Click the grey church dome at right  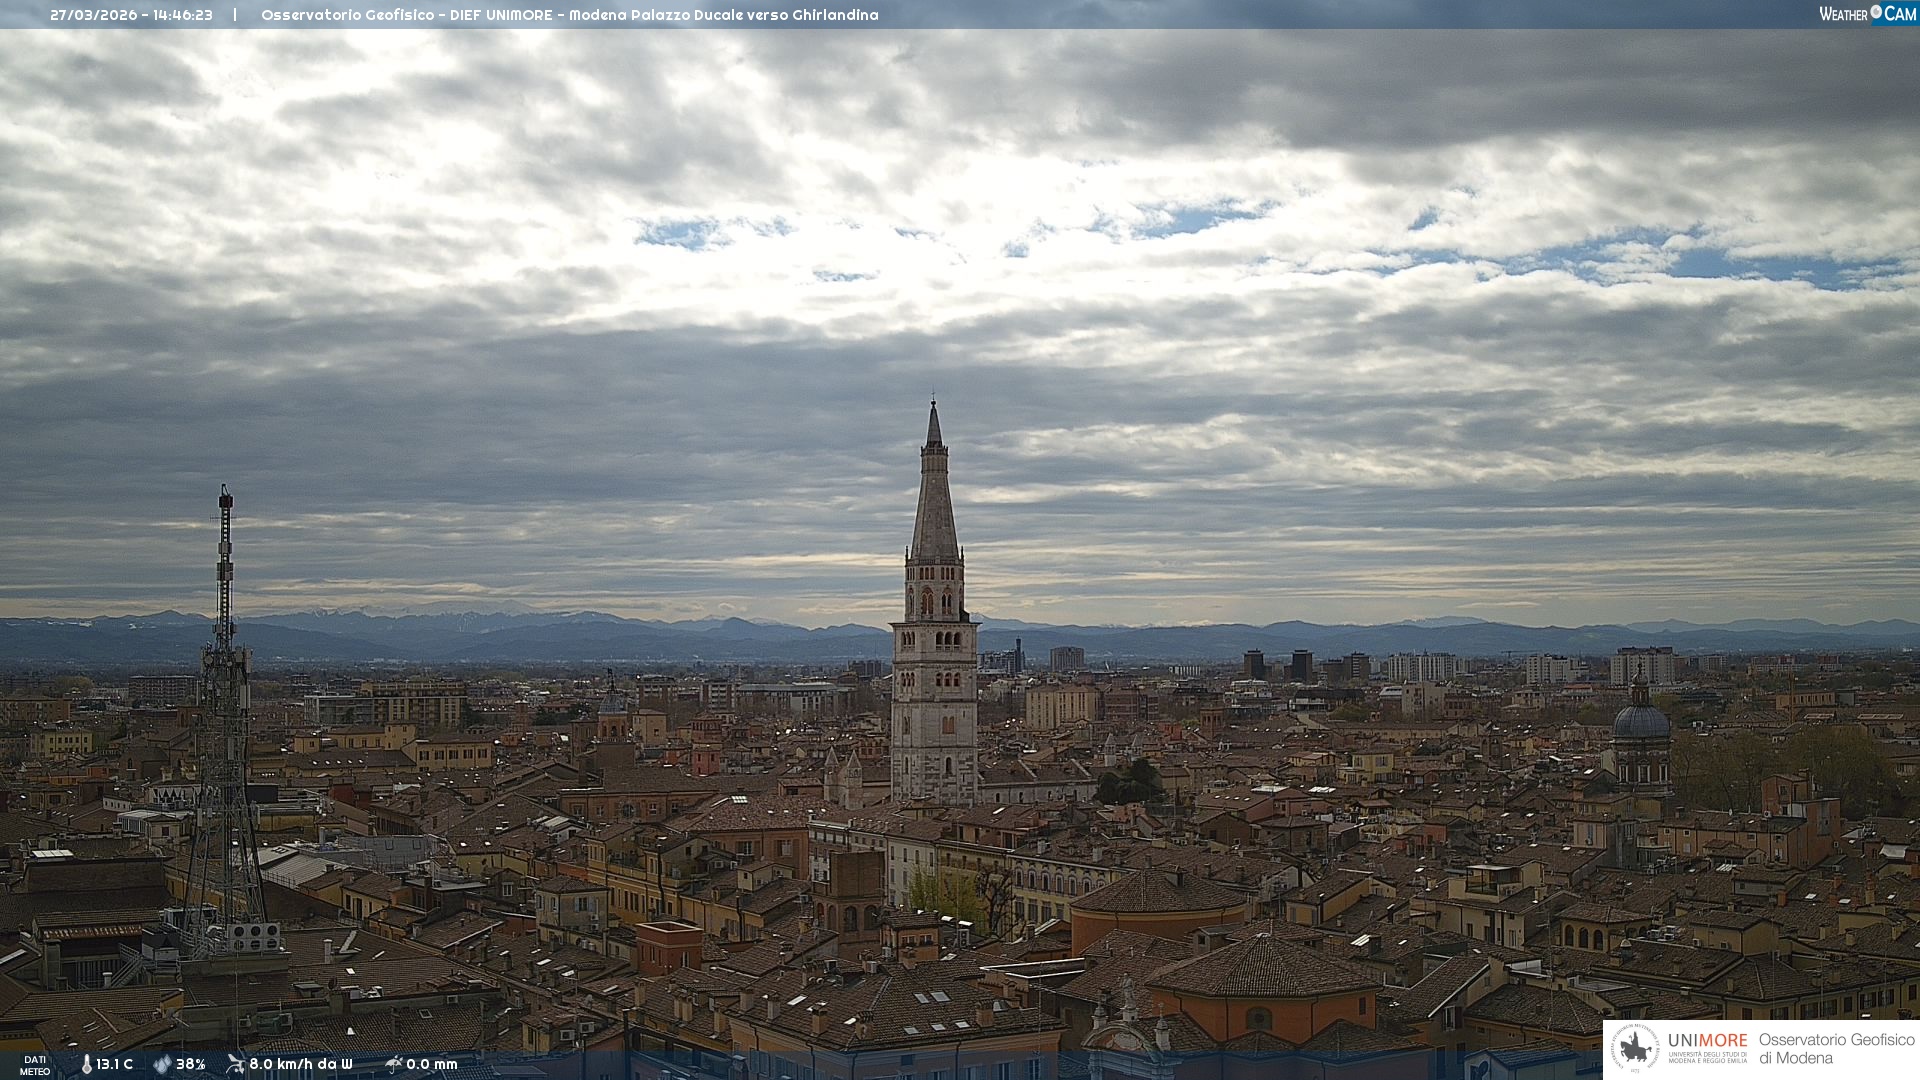[1641, 720]
